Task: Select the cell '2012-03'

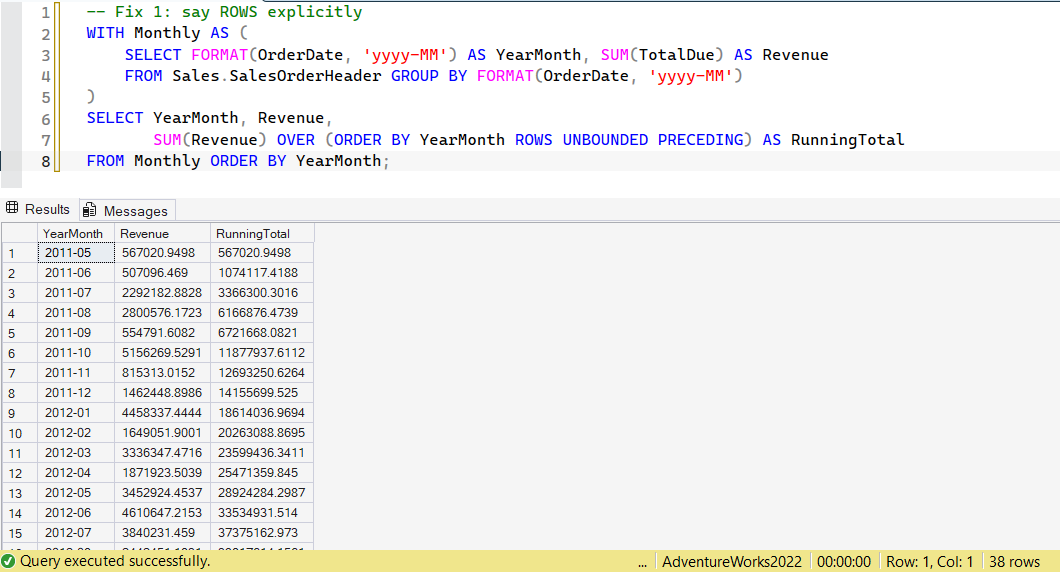Action: click(x=76, y=452)
